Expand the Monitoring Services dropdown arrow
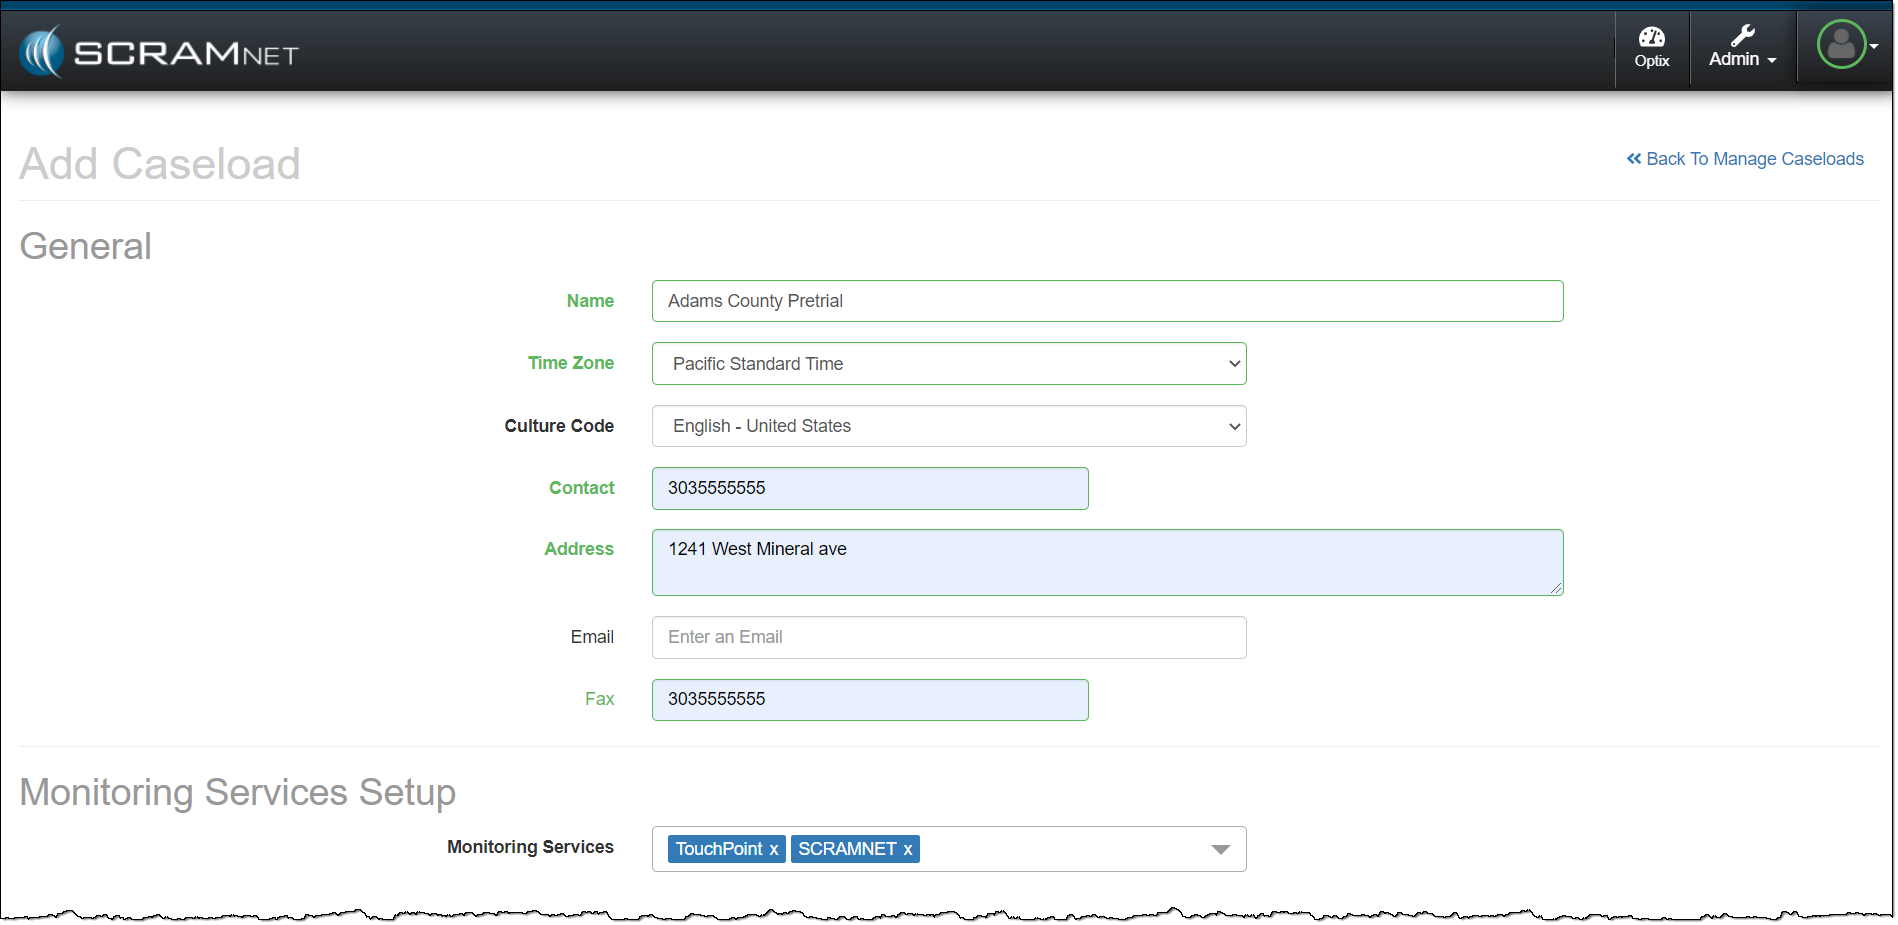 (x=1220, y=849)
